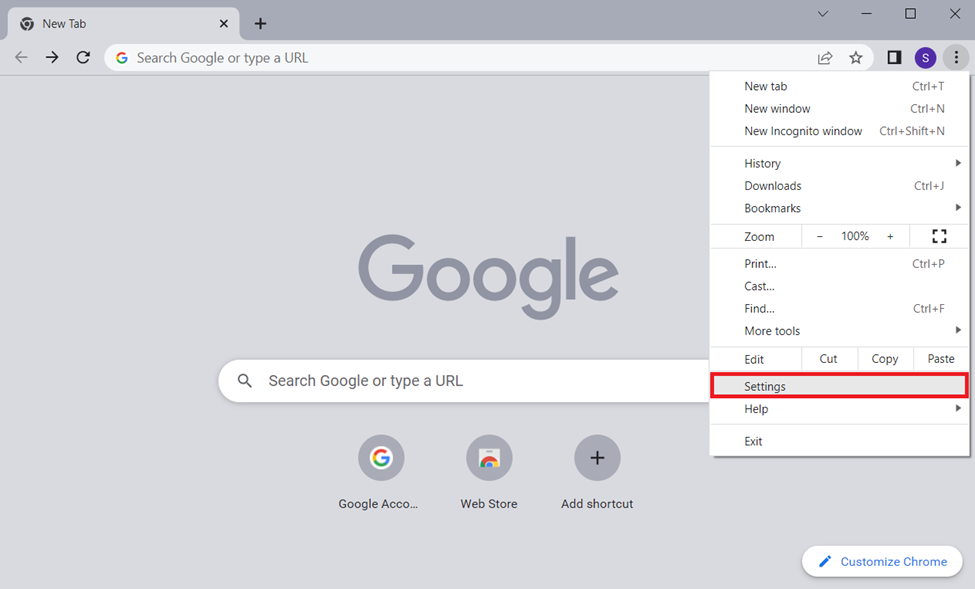Click the forward navigation arrow
The image size is (975, 589).
[52, 58]
